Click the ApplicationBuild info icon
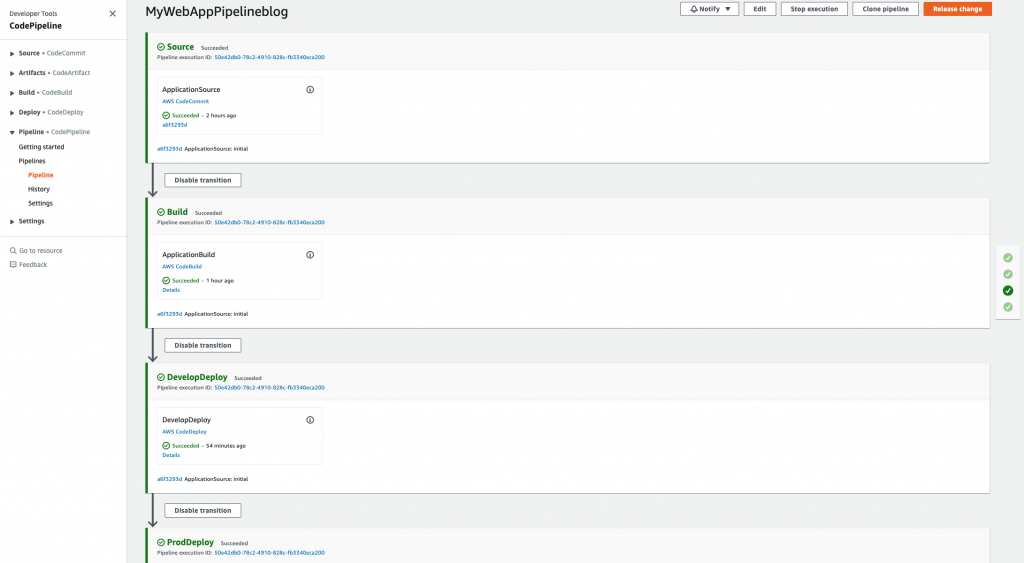 tap(310, 255)
